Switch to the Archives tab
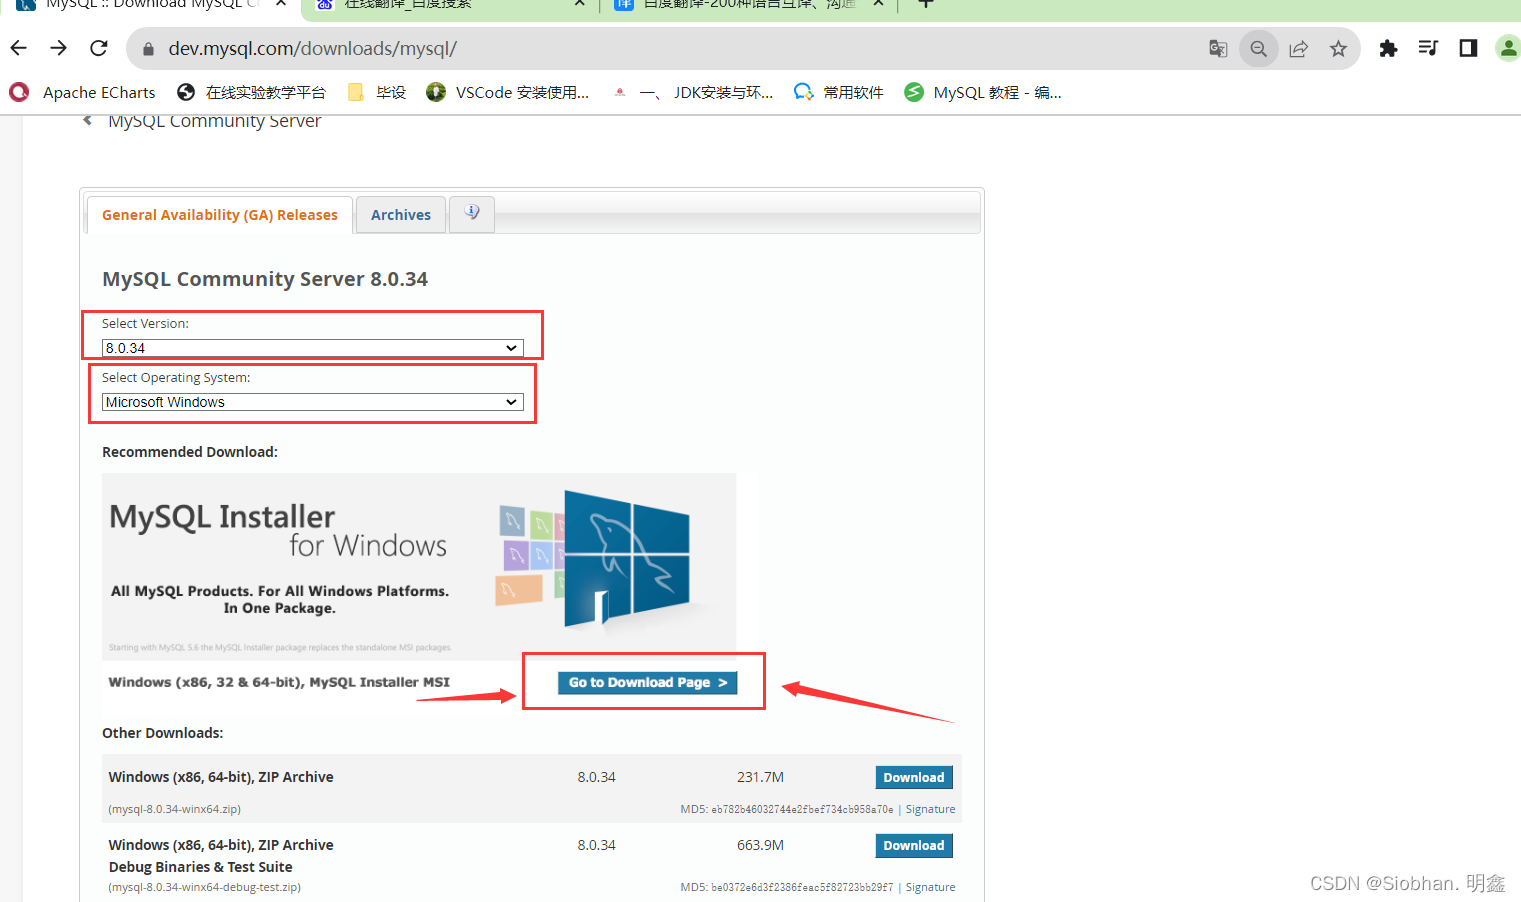This screenshot has height=902, width=1521. point(401,215)
